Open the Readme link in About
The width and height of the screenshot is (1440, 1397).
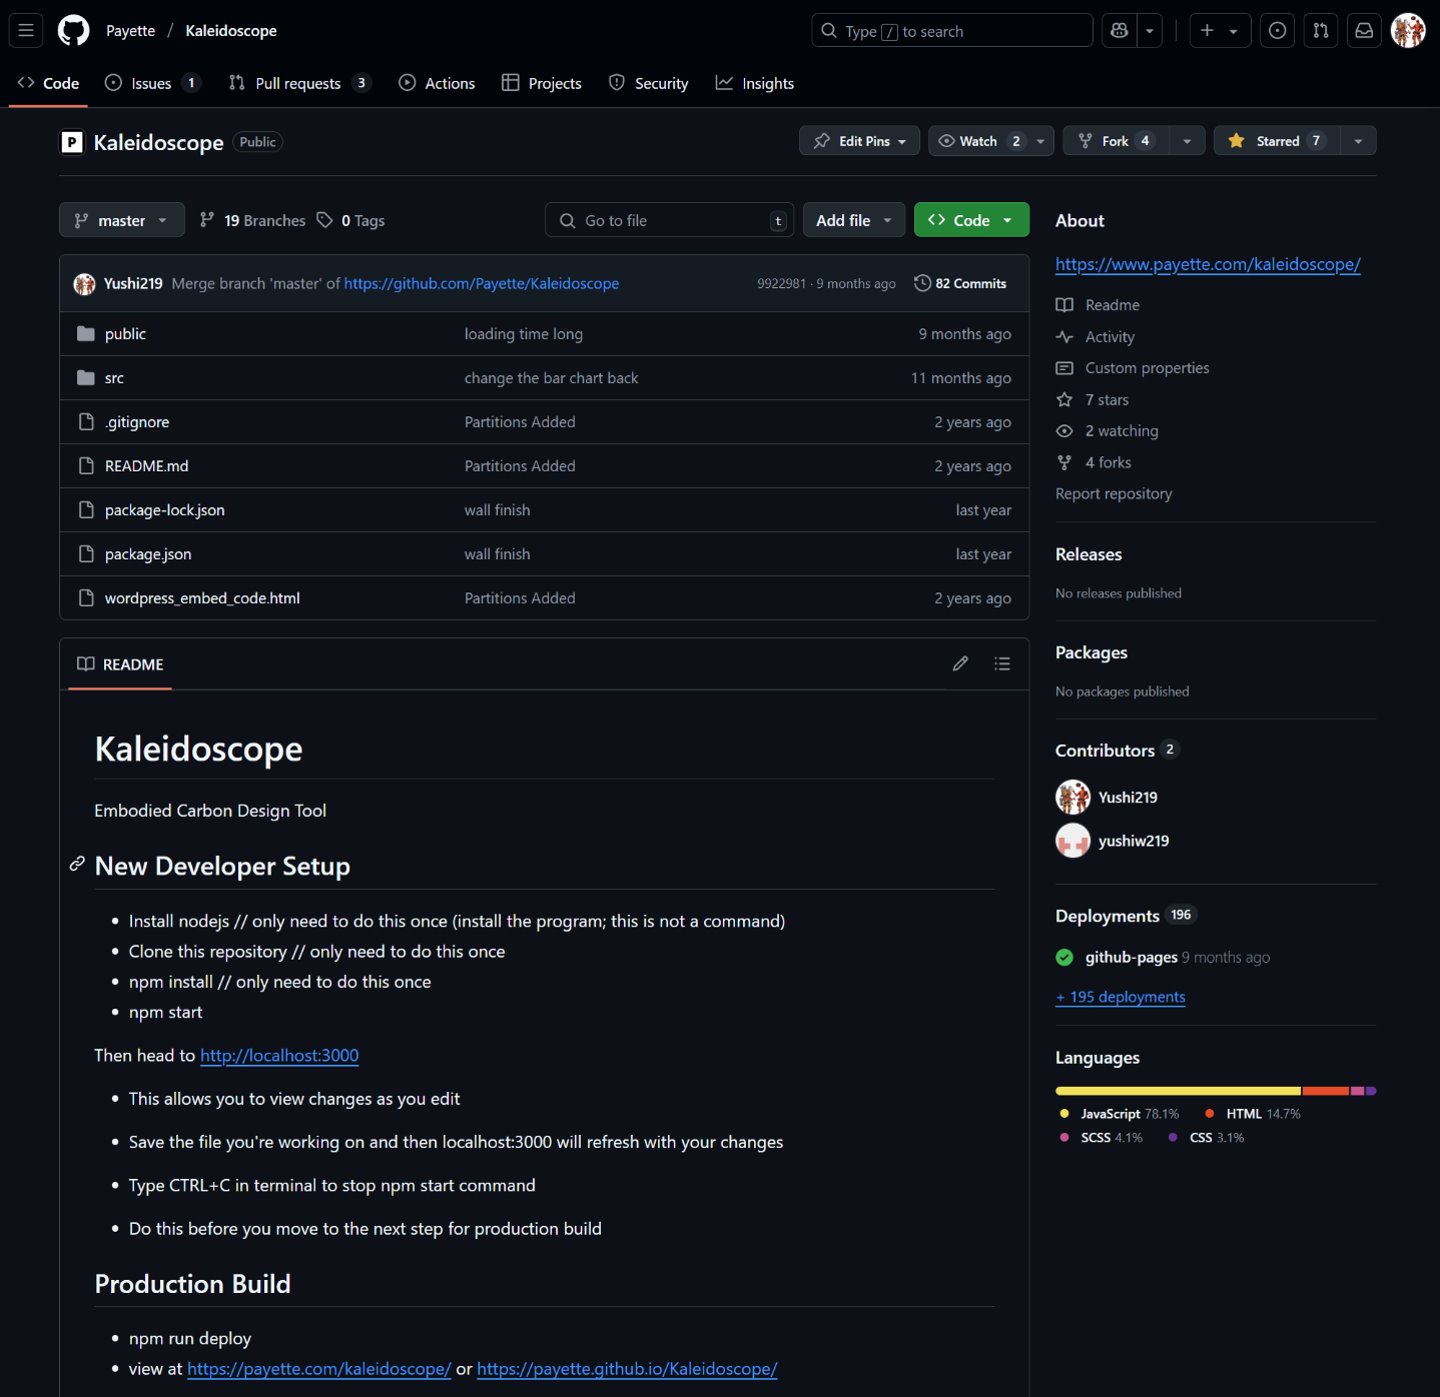pos(1098,305)
